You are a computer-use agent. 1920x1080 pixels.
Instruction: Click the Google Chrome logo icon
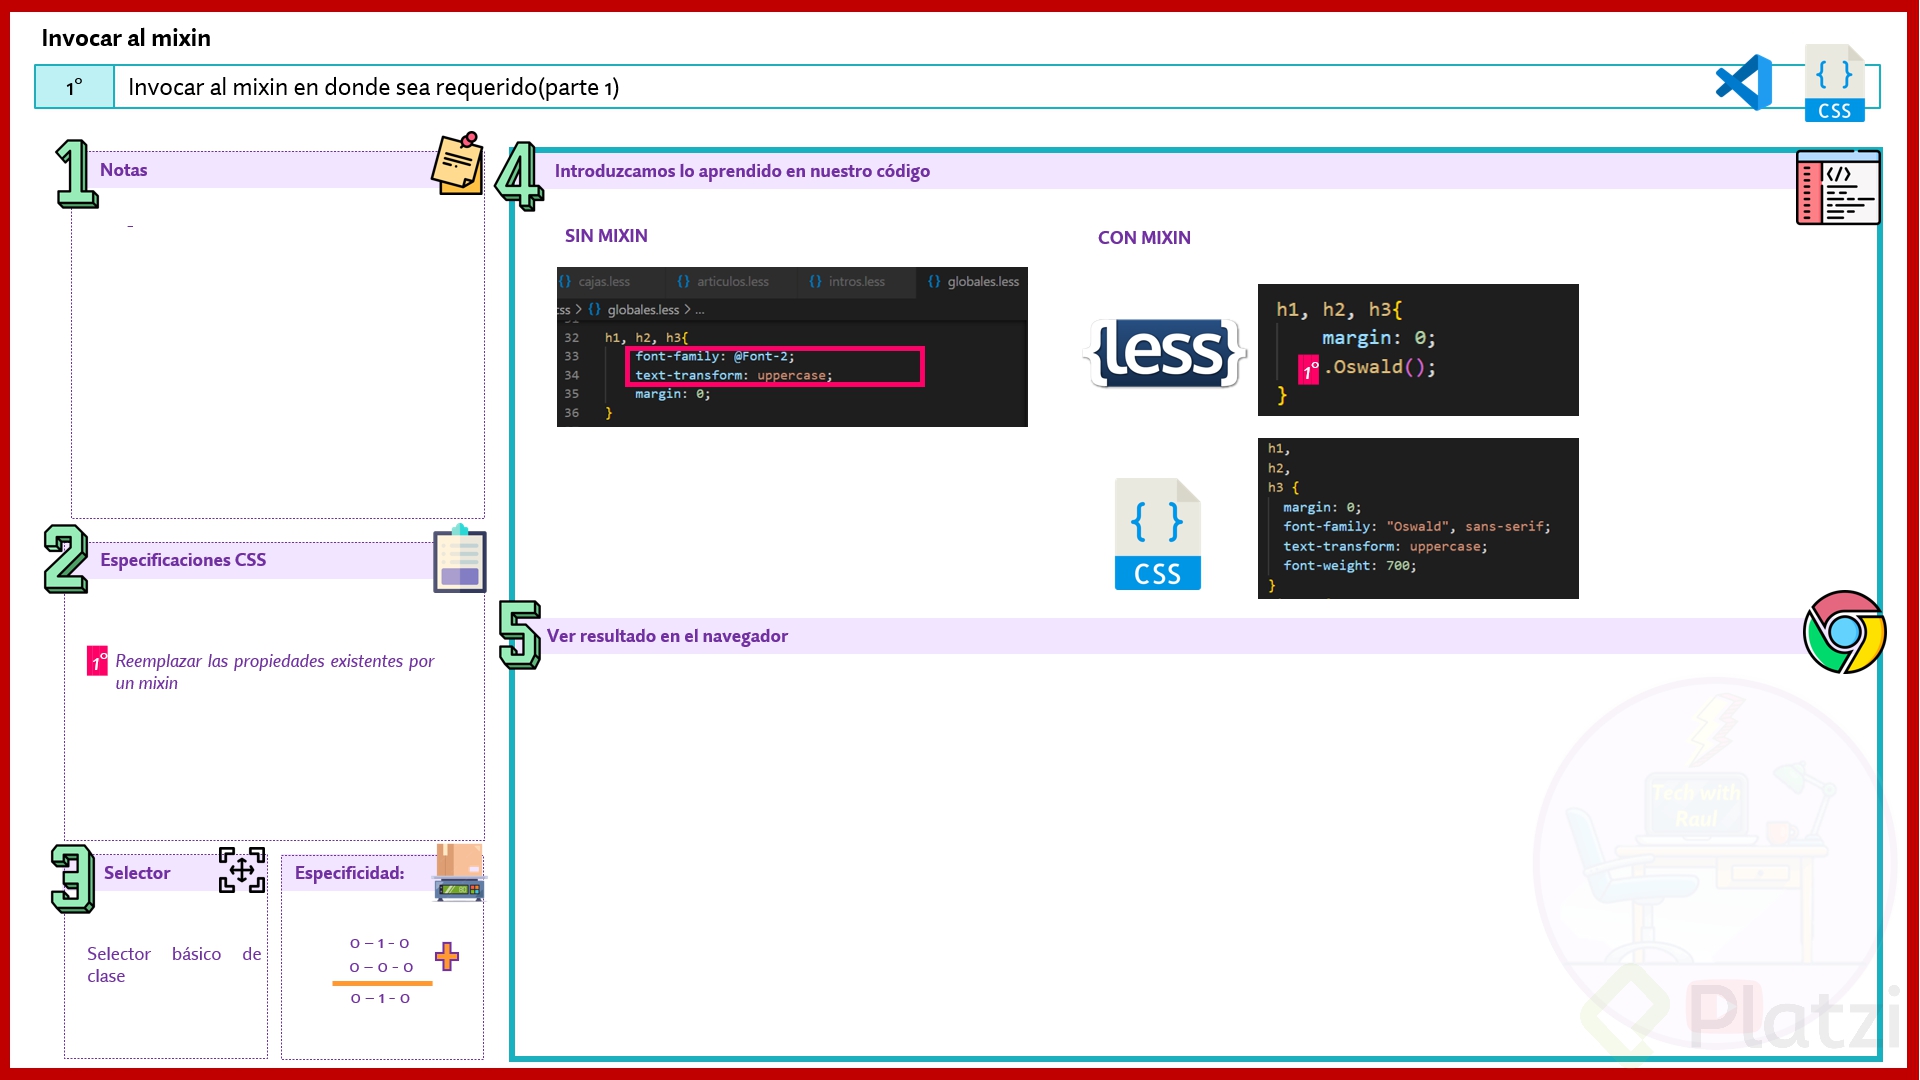(1844, 632)
